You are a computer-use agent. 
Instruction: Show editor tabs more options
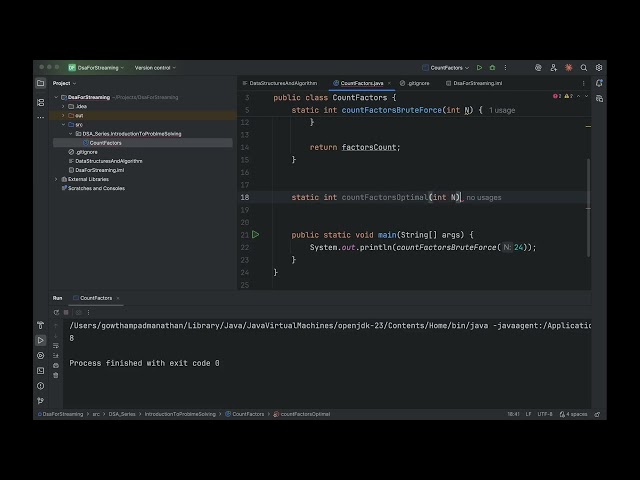pyautogui.click(x=583, y=83)
